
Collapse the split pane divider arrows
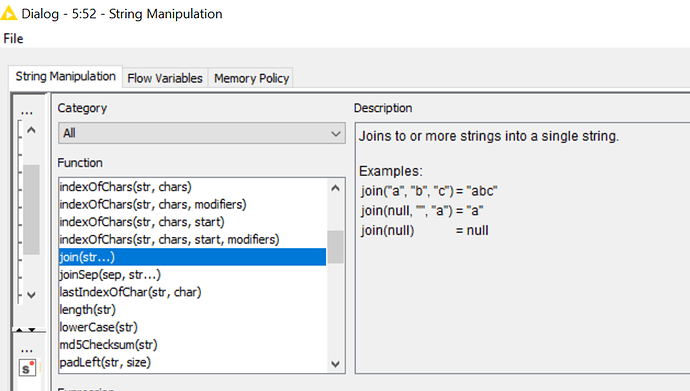[x=26, y=329]
